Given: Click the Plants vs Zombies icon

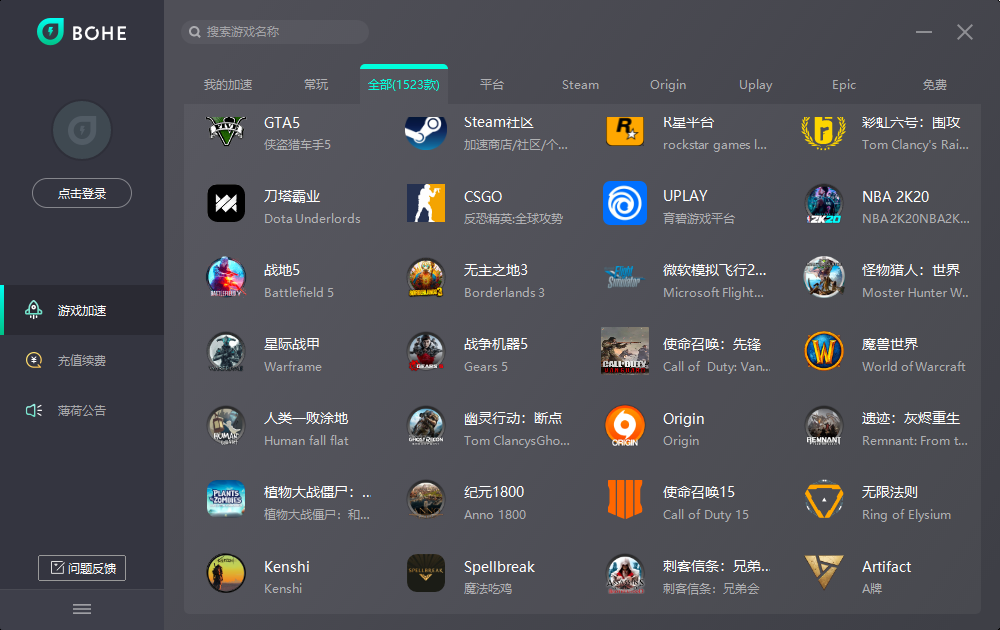Looking at the screenshot, I should tap(226, 499).
